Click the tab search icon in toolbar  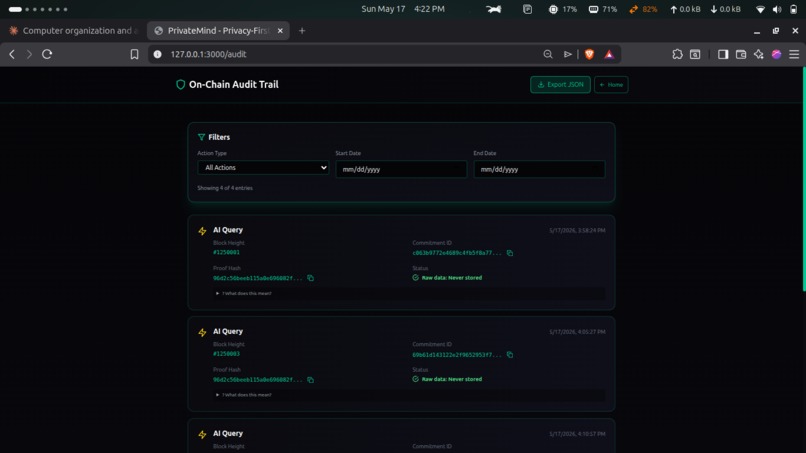(695, 54)
